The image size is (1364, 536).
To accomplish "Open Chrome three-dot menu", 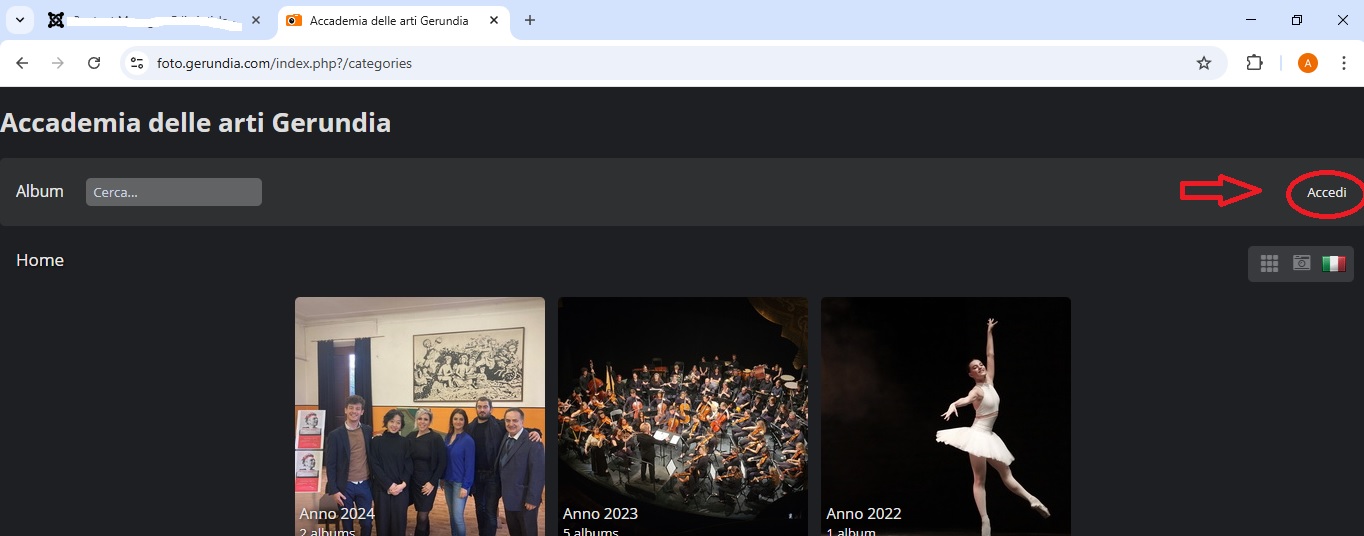I will click(1344, 63).
